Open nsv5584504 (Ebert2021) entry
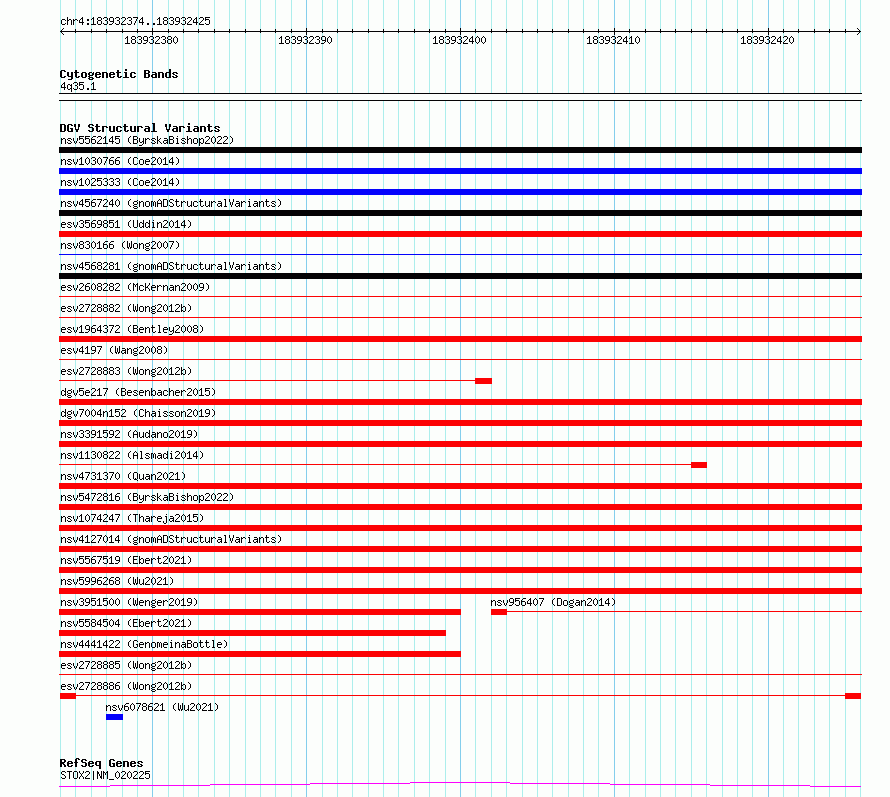 coord(126,623)
